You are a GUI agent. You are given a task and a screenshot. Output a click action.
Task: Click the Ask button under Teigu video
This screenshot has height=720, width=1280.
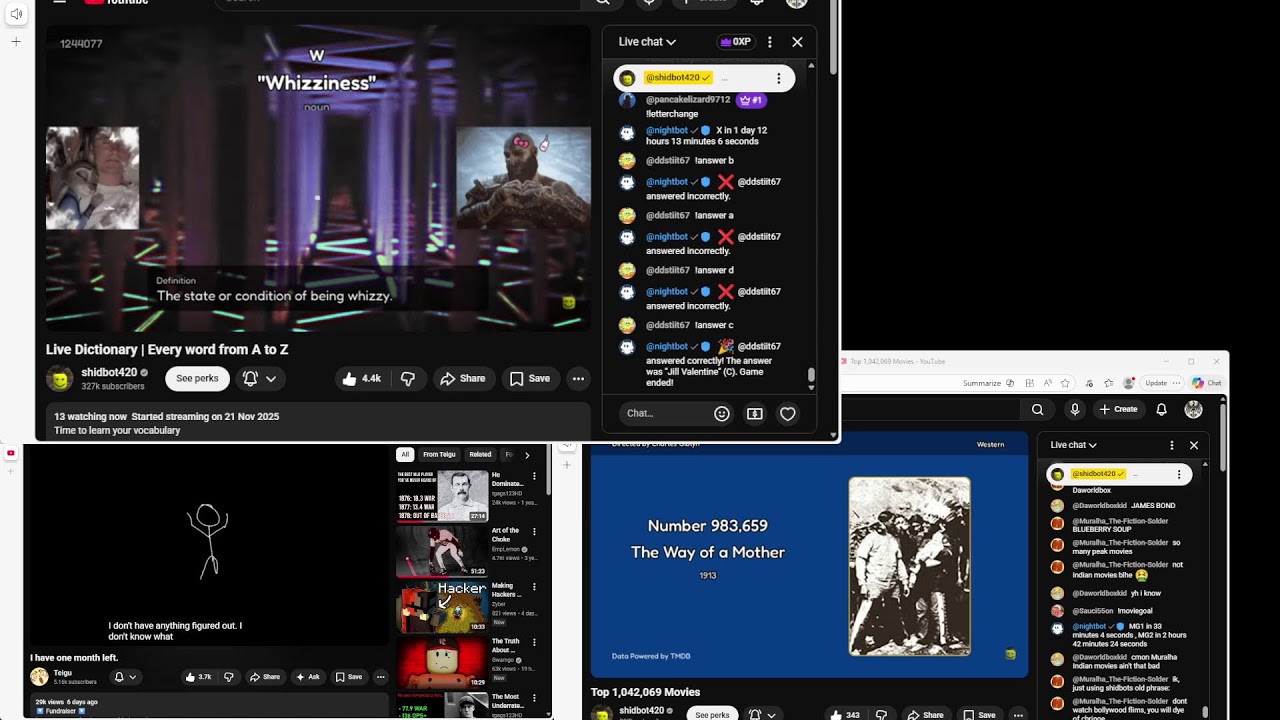(308, 677)
